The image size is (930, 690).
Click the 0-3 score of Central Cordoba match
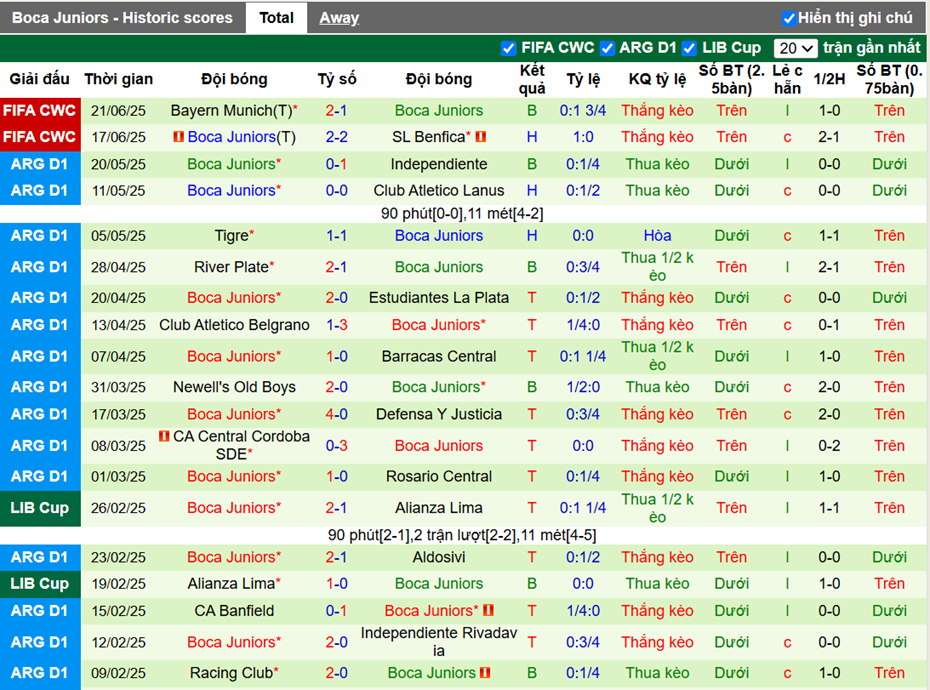[x=336, y=446]
